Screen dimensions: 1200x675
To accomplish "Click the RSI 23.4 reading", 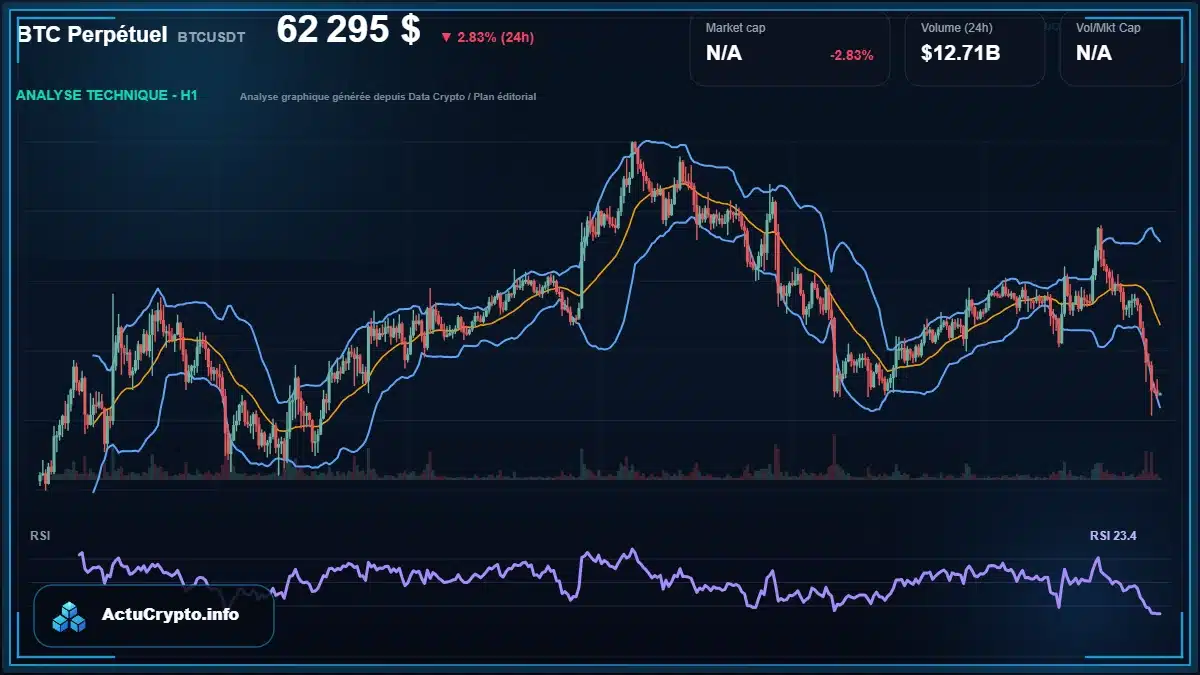I will point(1113,536).
